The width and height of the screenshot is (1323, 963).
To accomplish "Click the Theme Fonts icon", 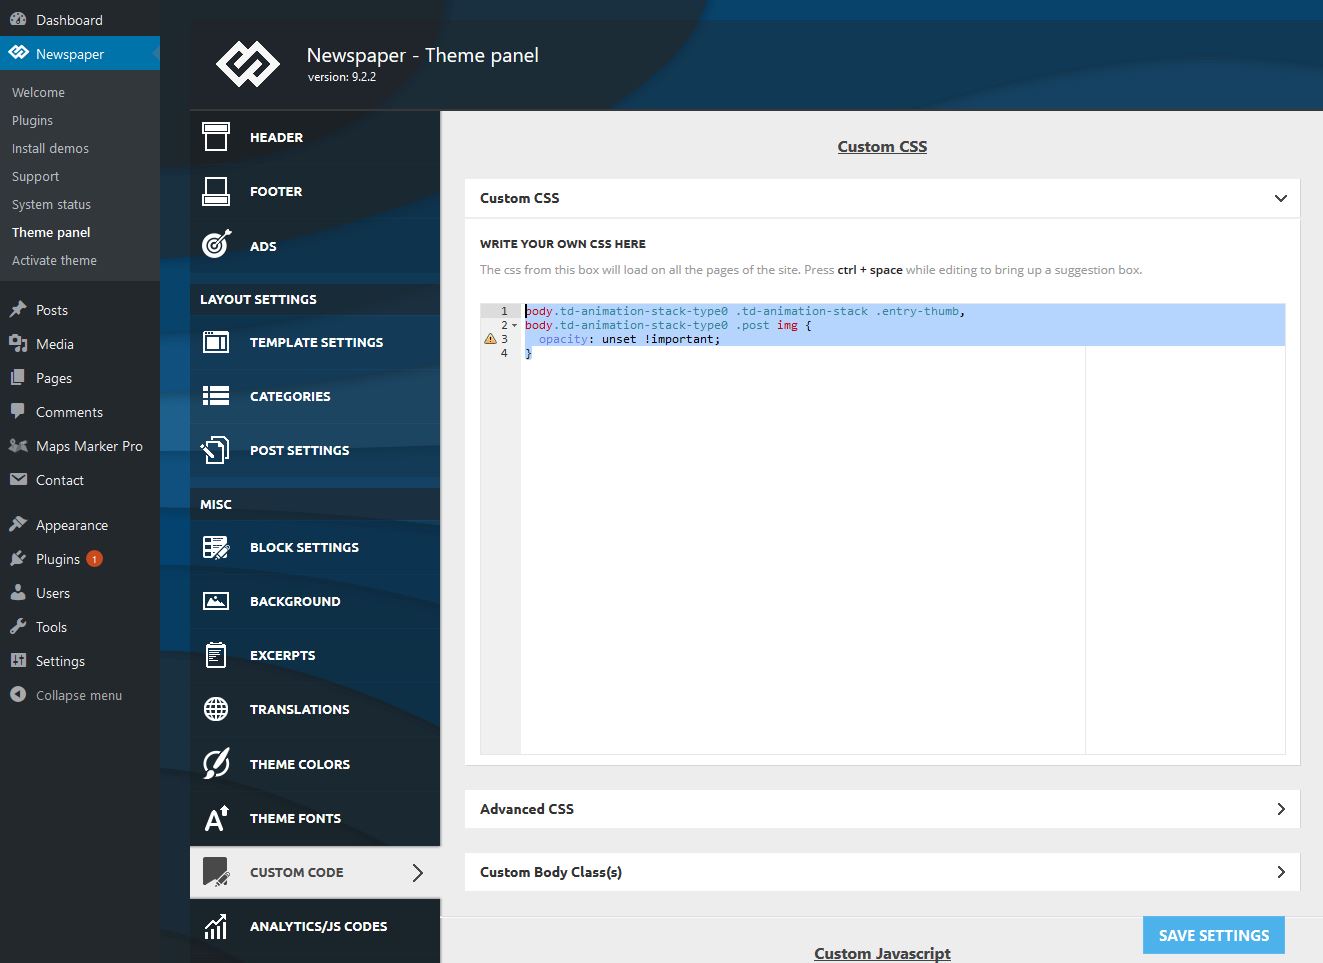I will (216, 818).
